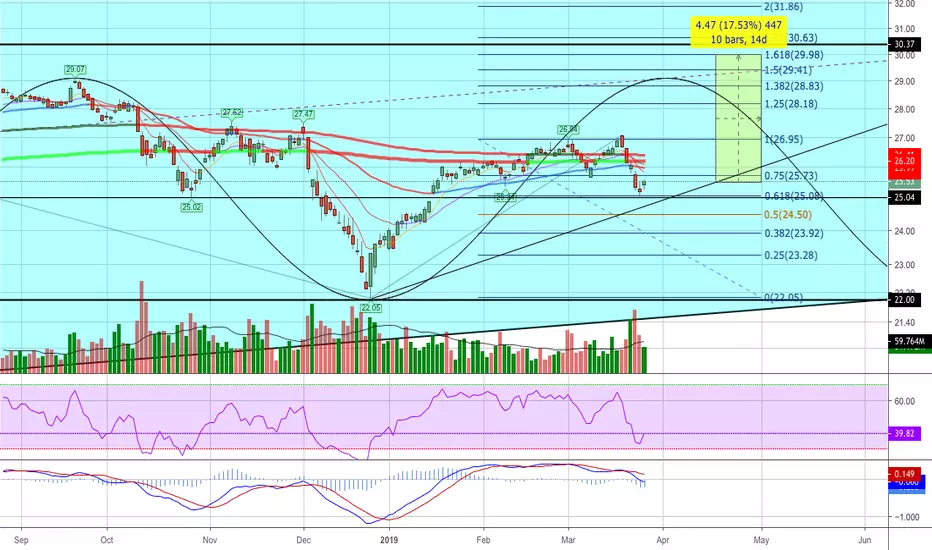Click Apr on the time axis
Image resolution: width=932 pixels, height=550 pixels.
(x=663, y=540)
